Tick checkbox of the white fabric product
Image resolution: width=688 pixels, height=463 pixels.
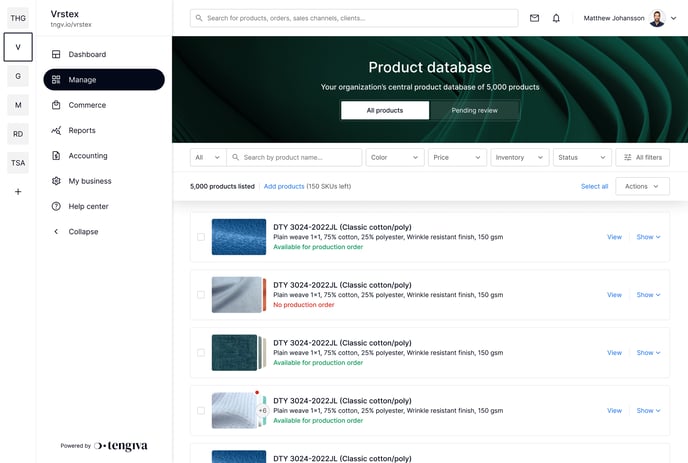(201, 411)
